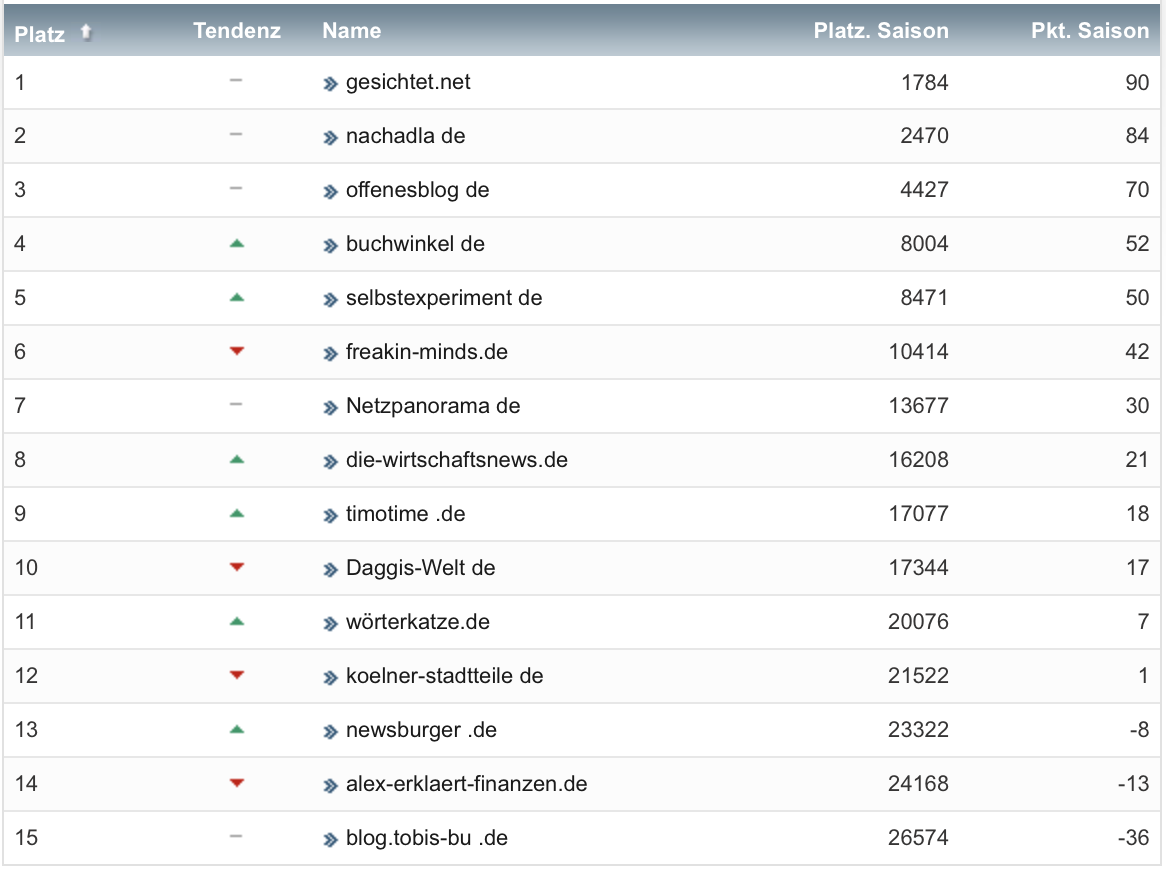Click season points value -36
This screenshot has height=870, width=1166.
[1133, 838]
